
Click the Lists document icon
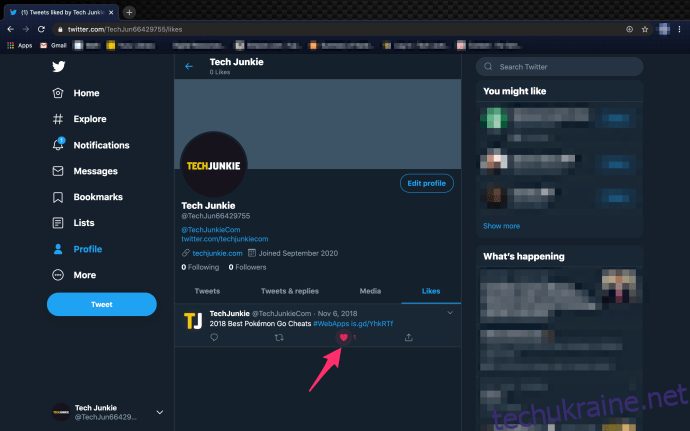point(58,223)
